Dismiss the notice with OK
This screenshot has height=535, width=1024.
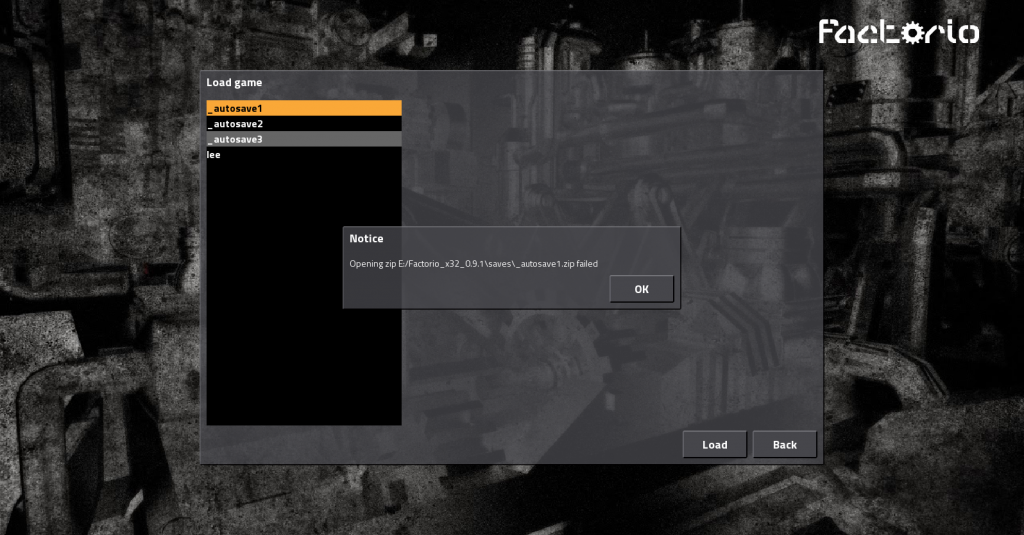[641, 289]
